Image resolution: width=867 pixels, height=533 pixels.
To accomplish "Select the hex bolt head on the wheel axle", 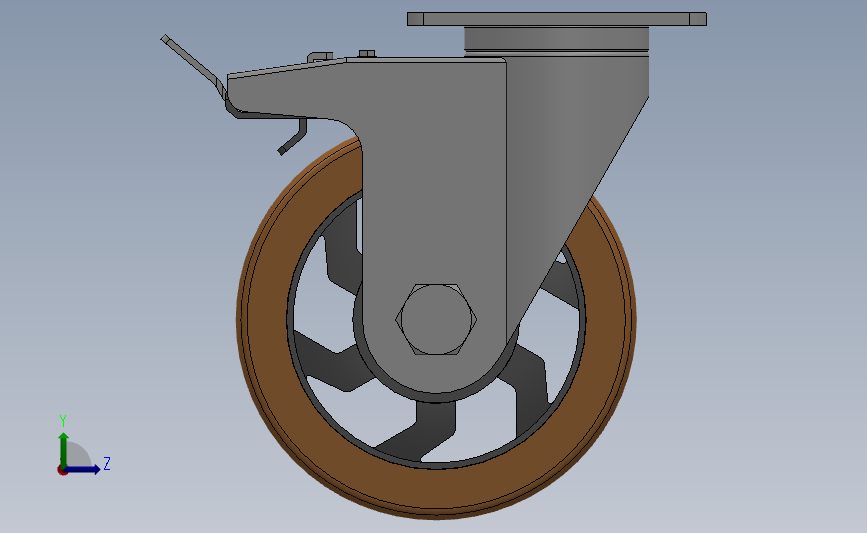I will (x=436, y=320).
